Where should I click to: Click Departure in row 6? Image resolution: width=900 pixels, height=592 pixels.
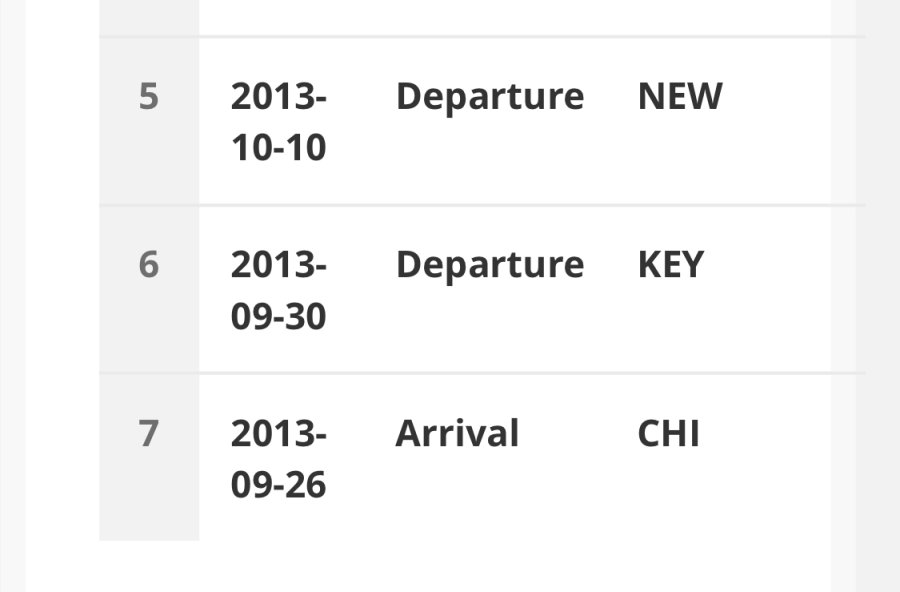(x=490, y=265)
